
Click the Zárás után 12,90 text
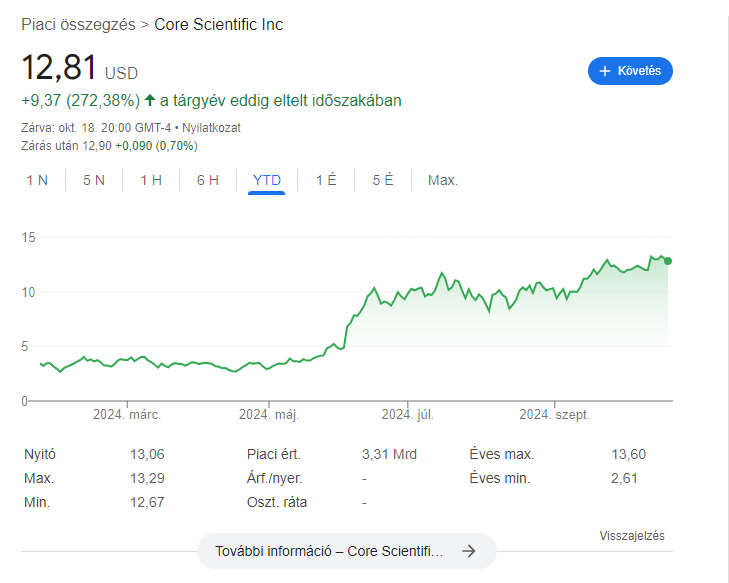pyautogui.click(x=66, y=146)
